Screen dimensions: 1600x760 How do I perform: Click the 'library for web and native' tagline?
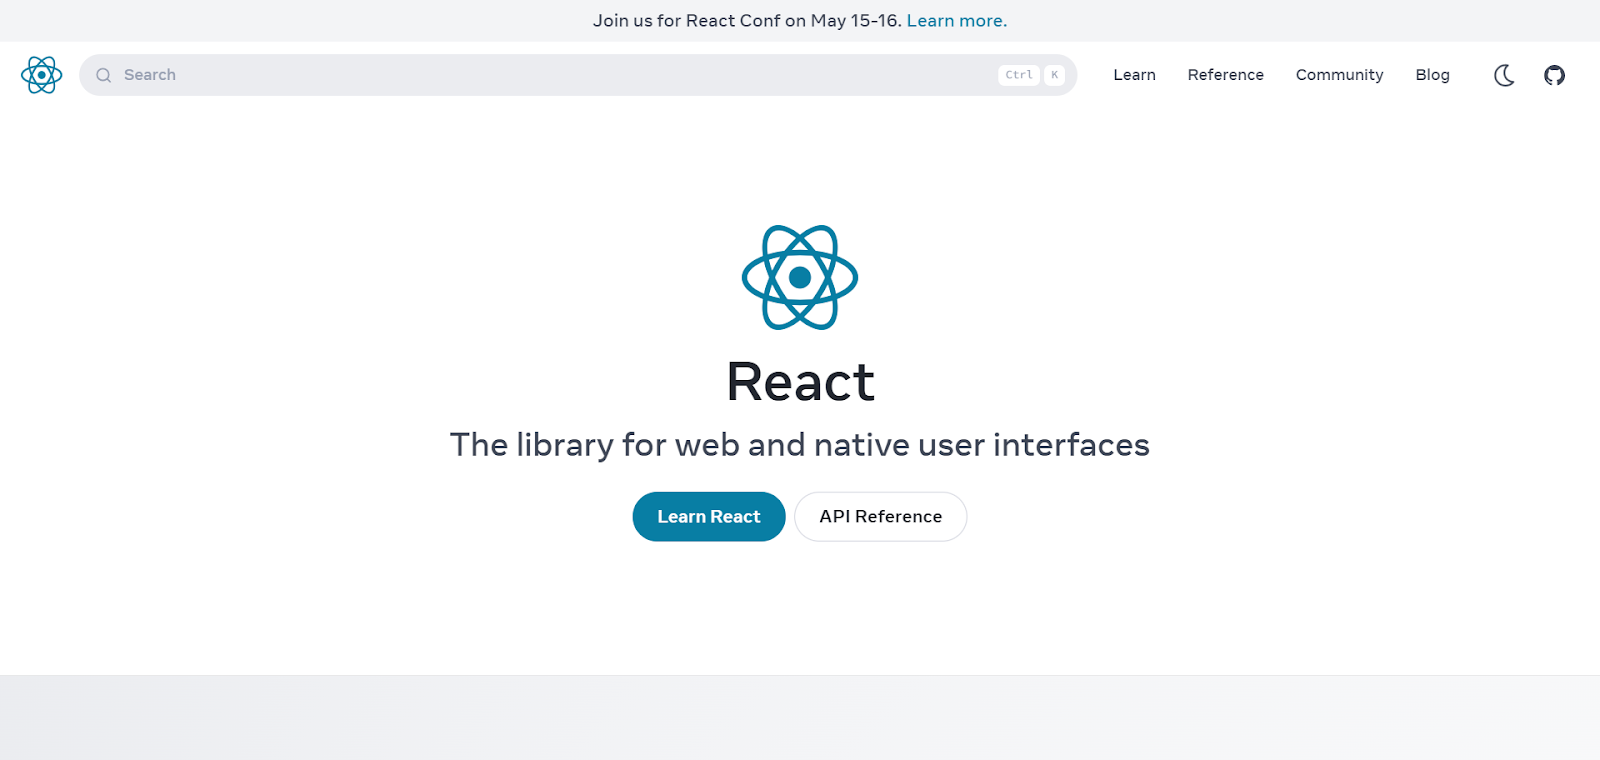pos(800,444)
